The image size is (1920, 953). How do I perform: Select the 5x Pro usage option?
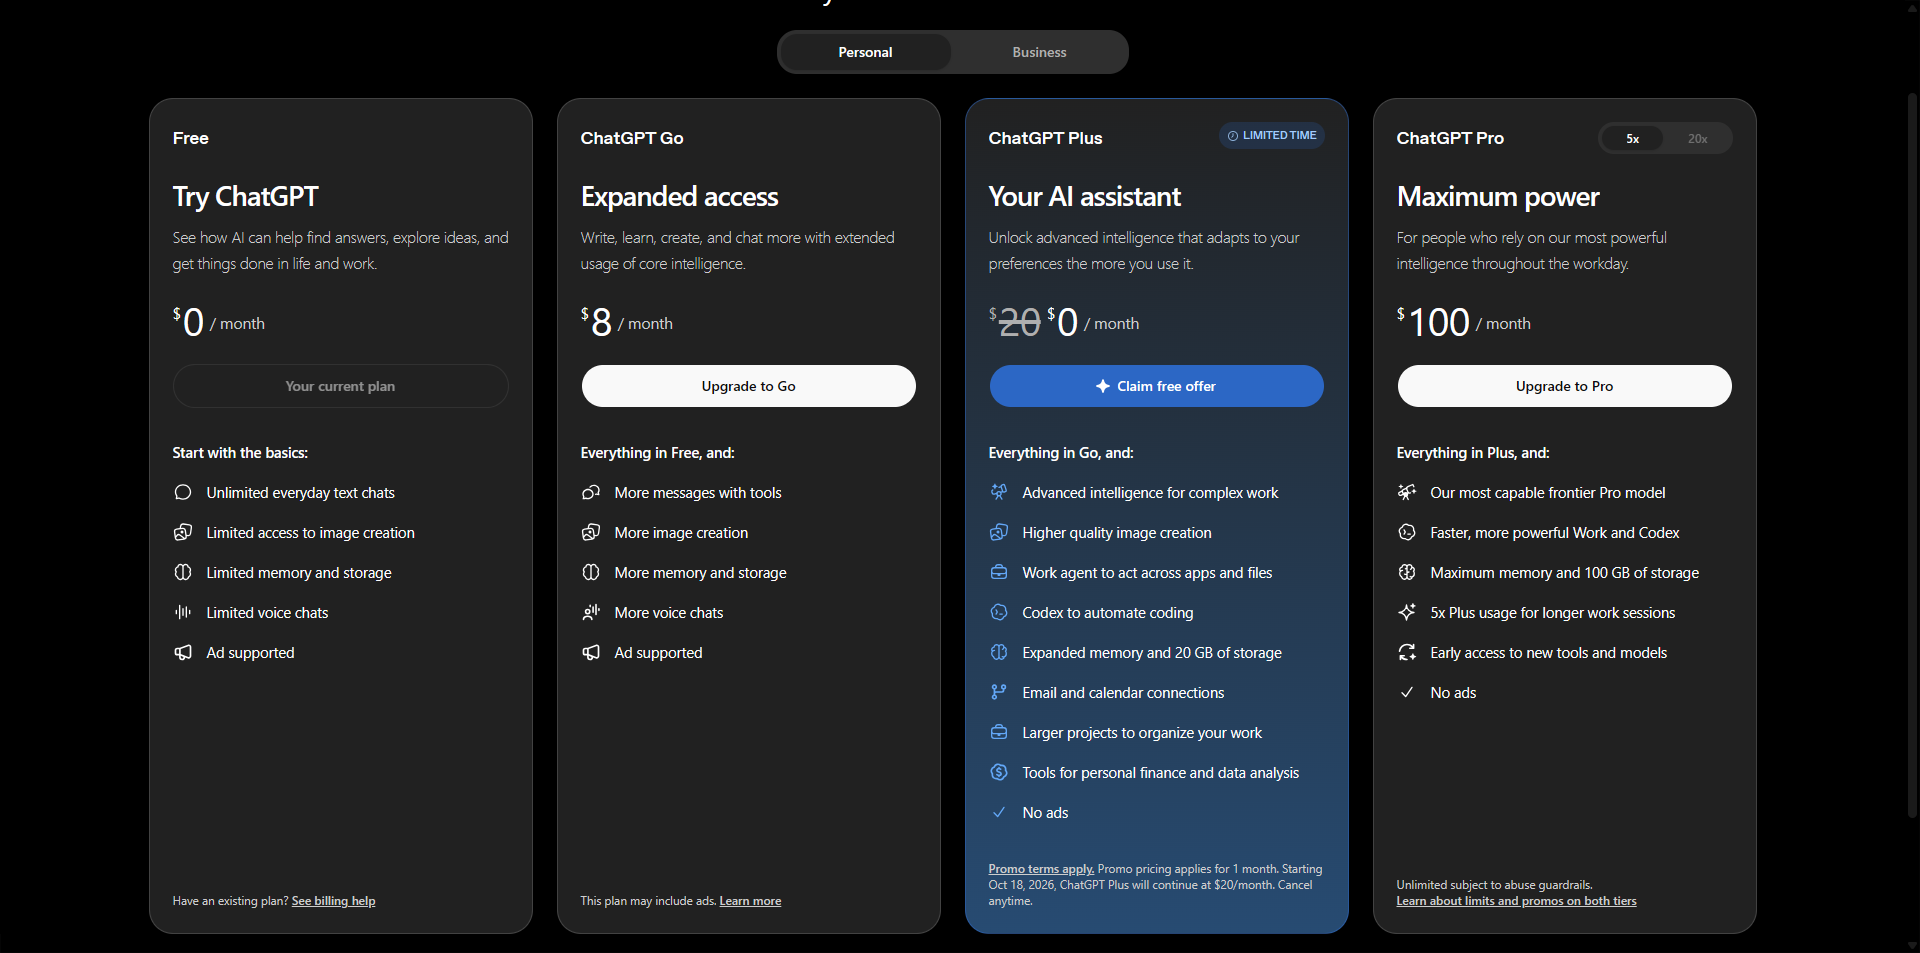coord(1632,139)
